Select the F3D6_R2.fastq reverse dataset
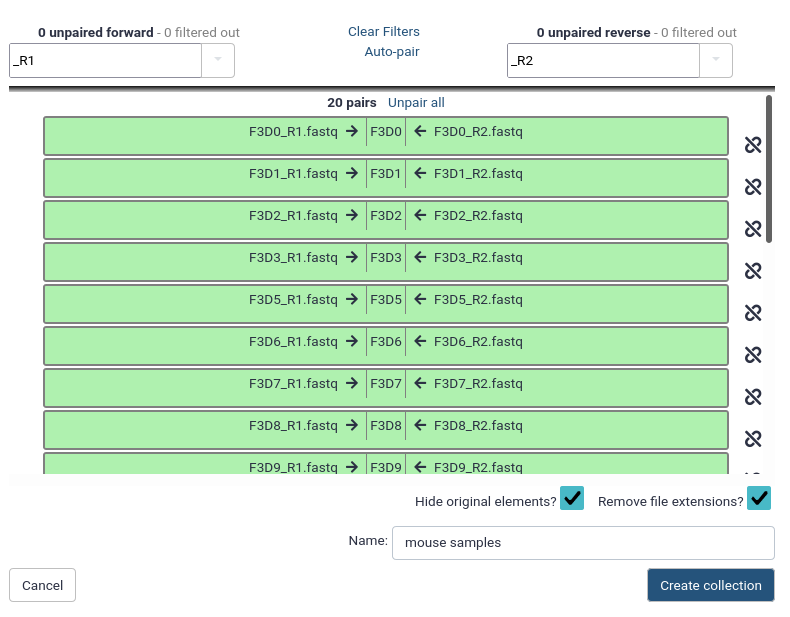The image size is (790, 617). pyautogui.click(x=478, y=341)
